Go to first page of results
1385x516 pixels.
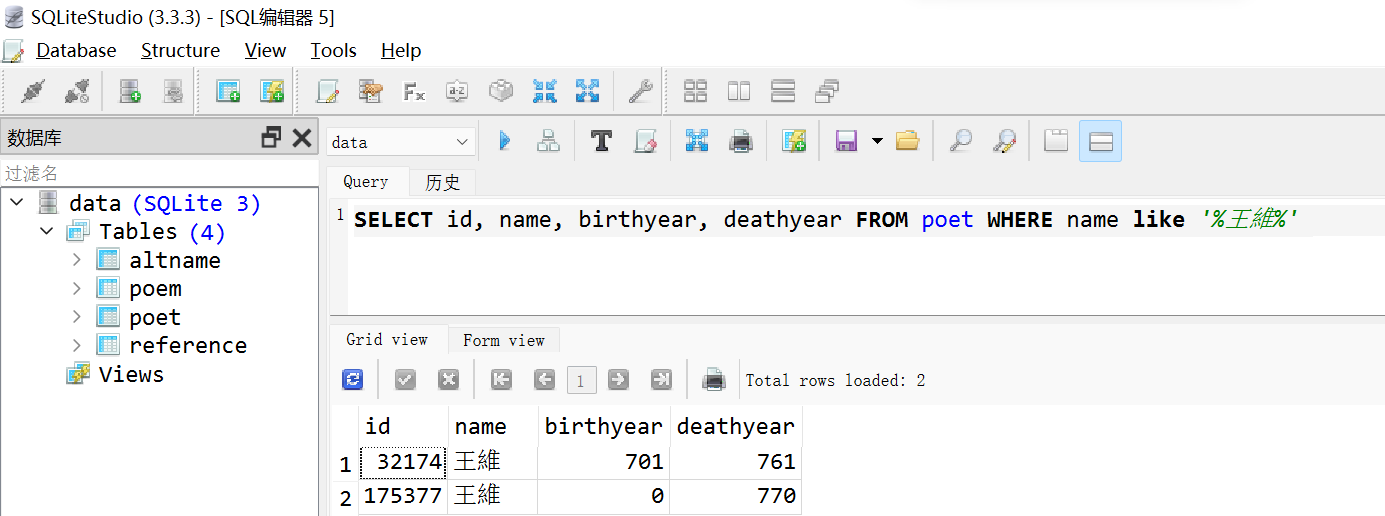[501, 380]
